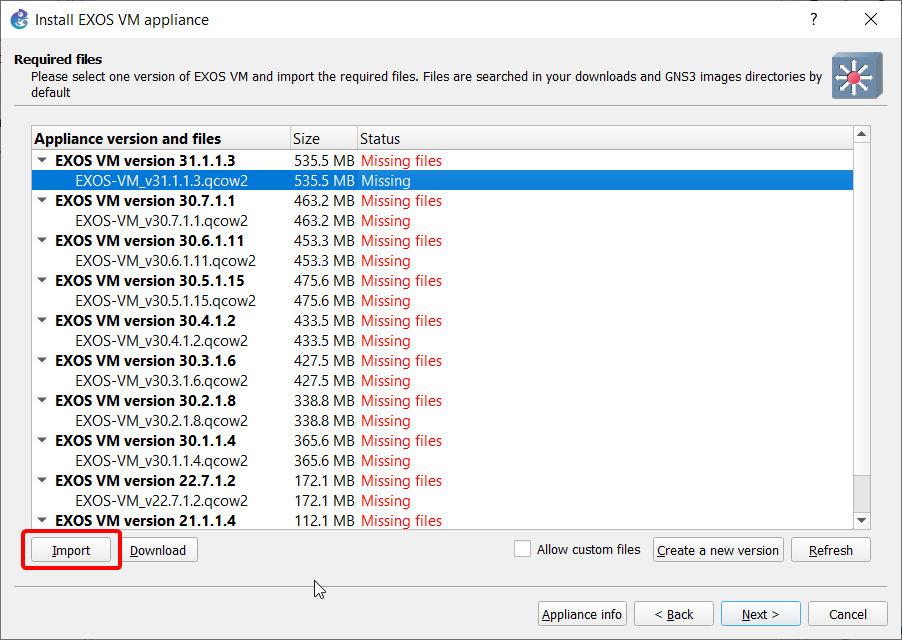Collapse EXOS VM version 30.6.1.11

42,240
